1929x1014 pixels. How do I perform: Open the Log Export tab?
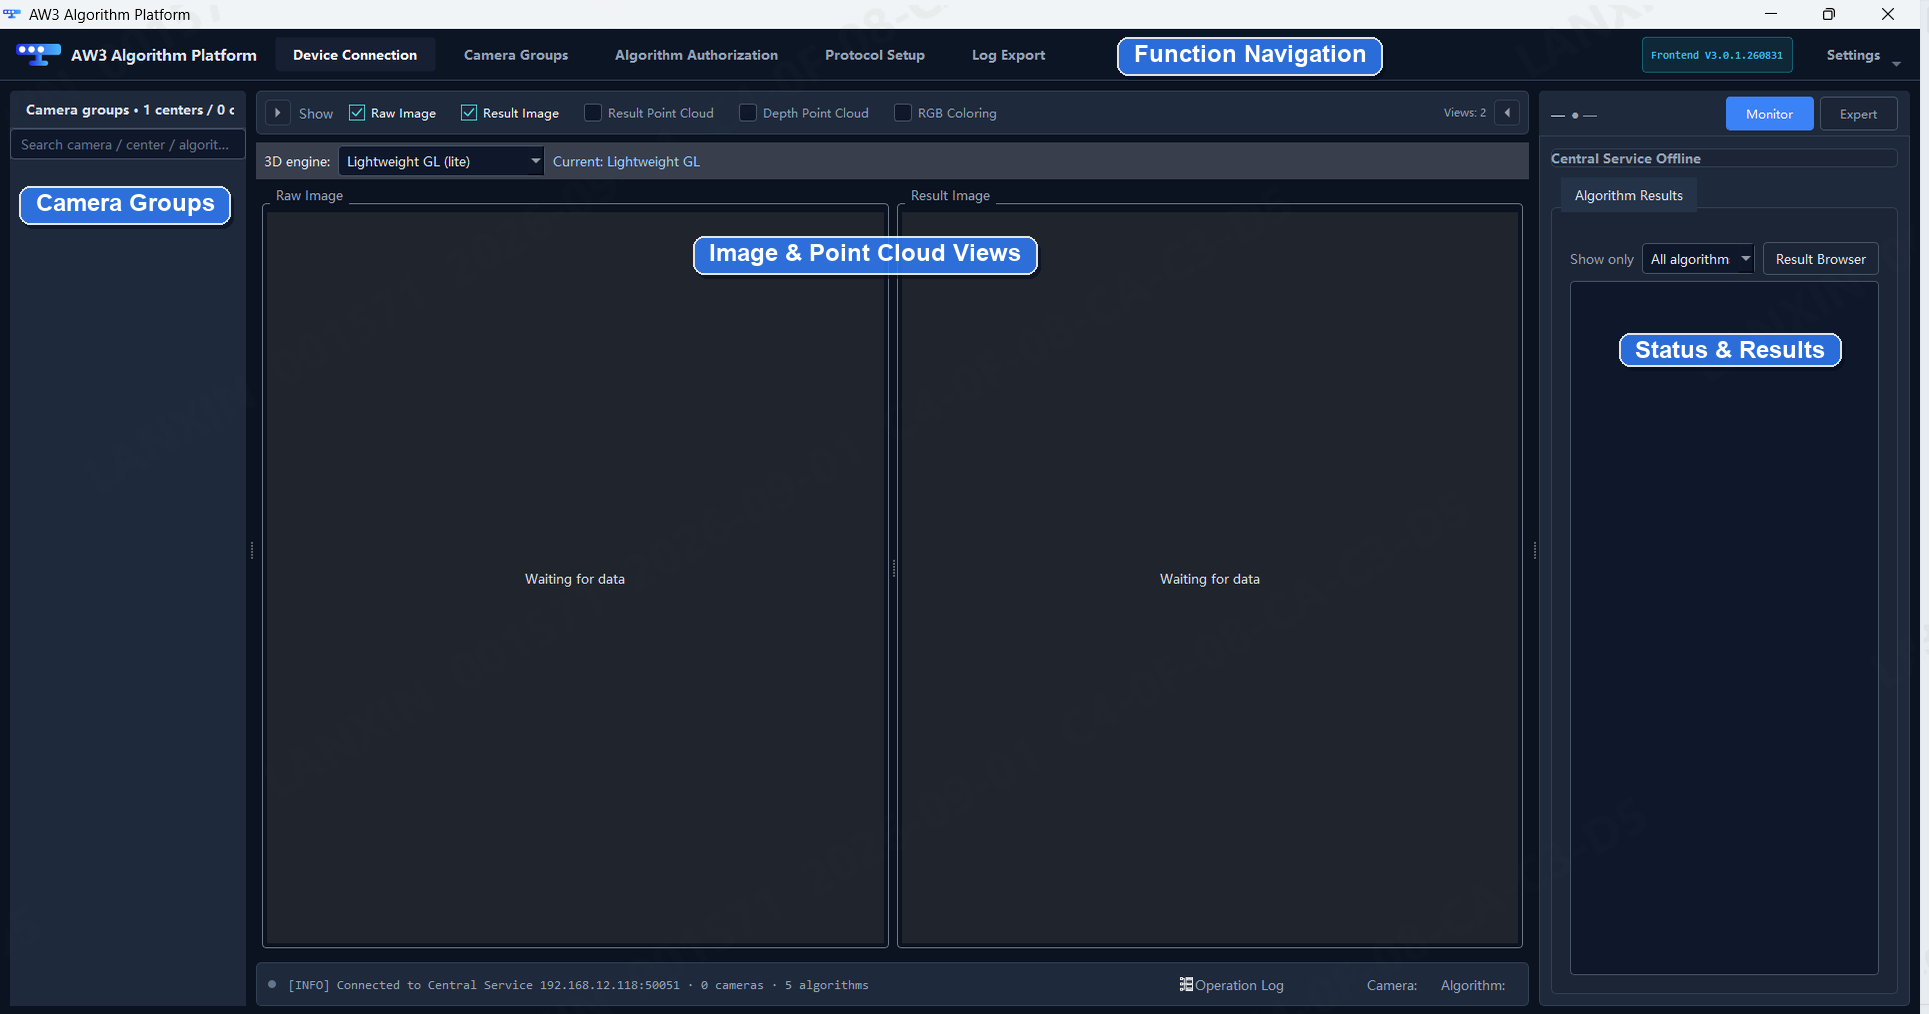click(1008, 55)
